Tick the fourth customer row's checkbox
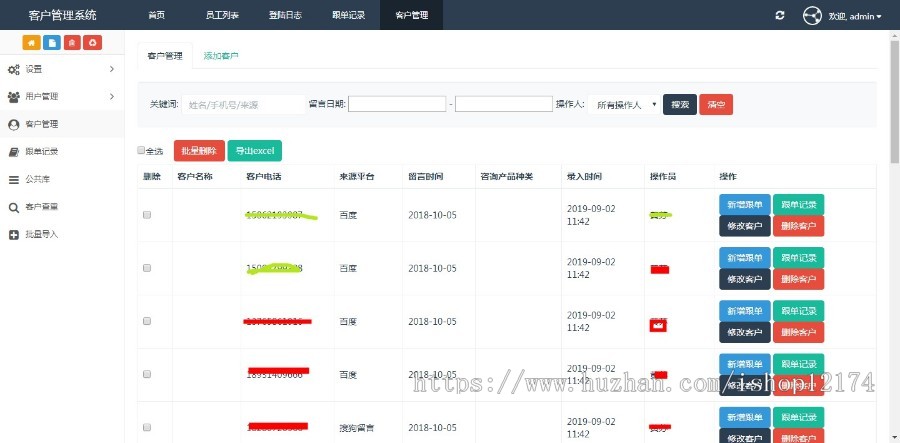900x443 pixels. coord(147,374)
